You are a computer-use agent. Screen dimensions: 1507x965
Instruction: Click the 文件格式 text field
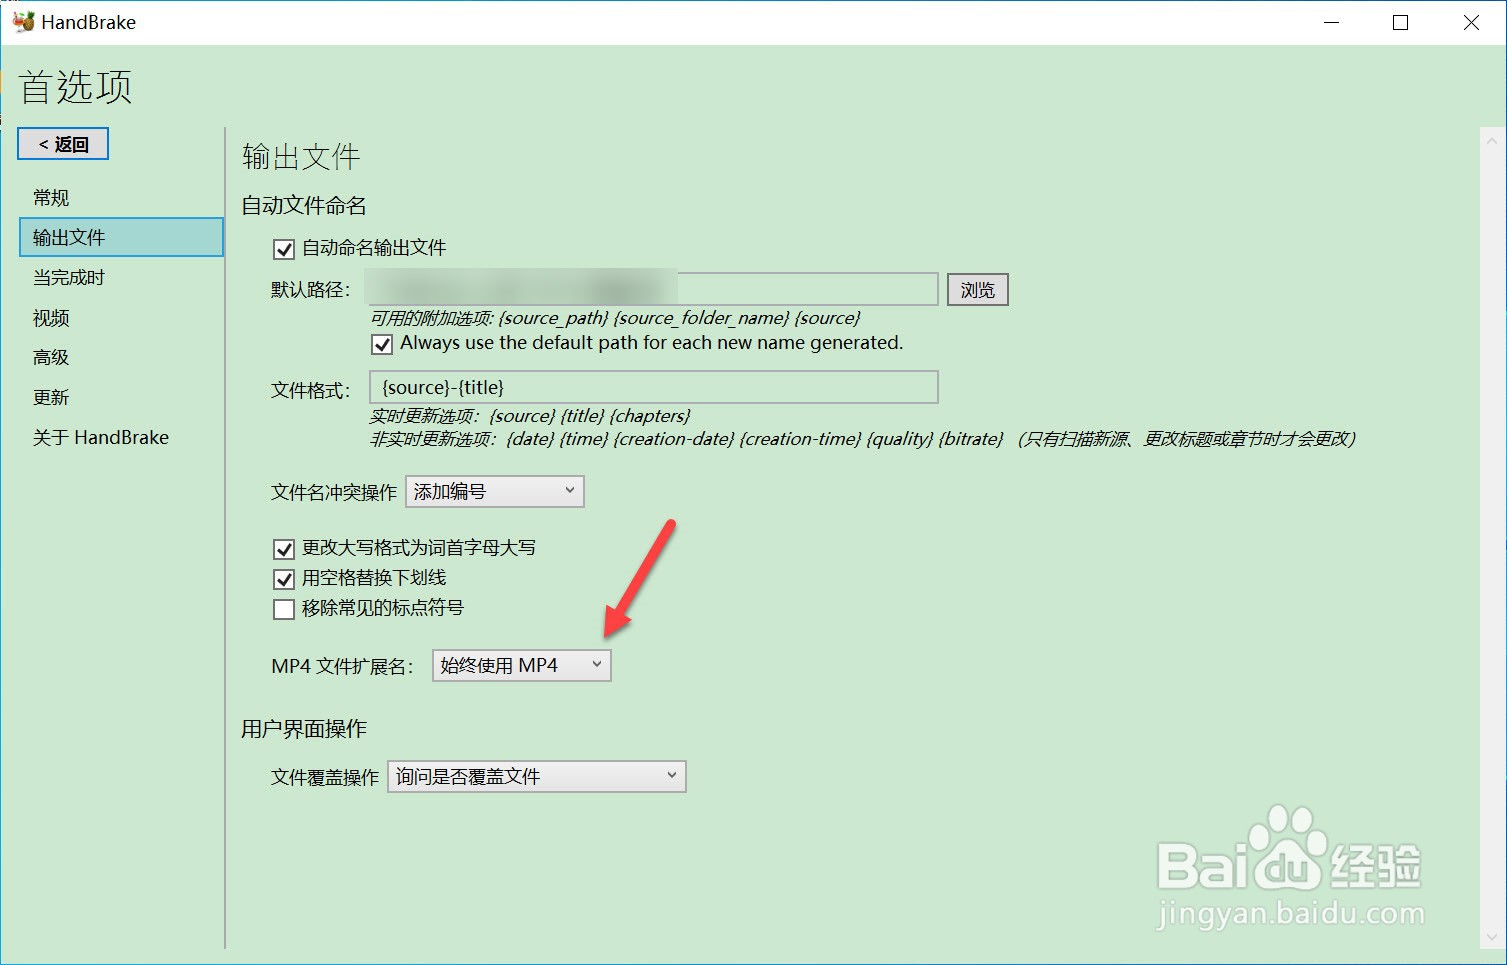coord(653,387)
